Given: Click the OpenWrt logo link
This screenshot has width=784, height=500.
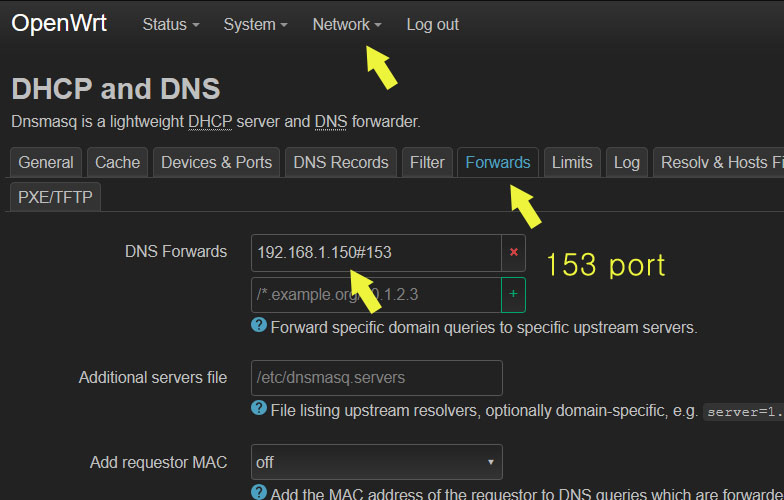Looking at the screenshot, I should (59, 24).
